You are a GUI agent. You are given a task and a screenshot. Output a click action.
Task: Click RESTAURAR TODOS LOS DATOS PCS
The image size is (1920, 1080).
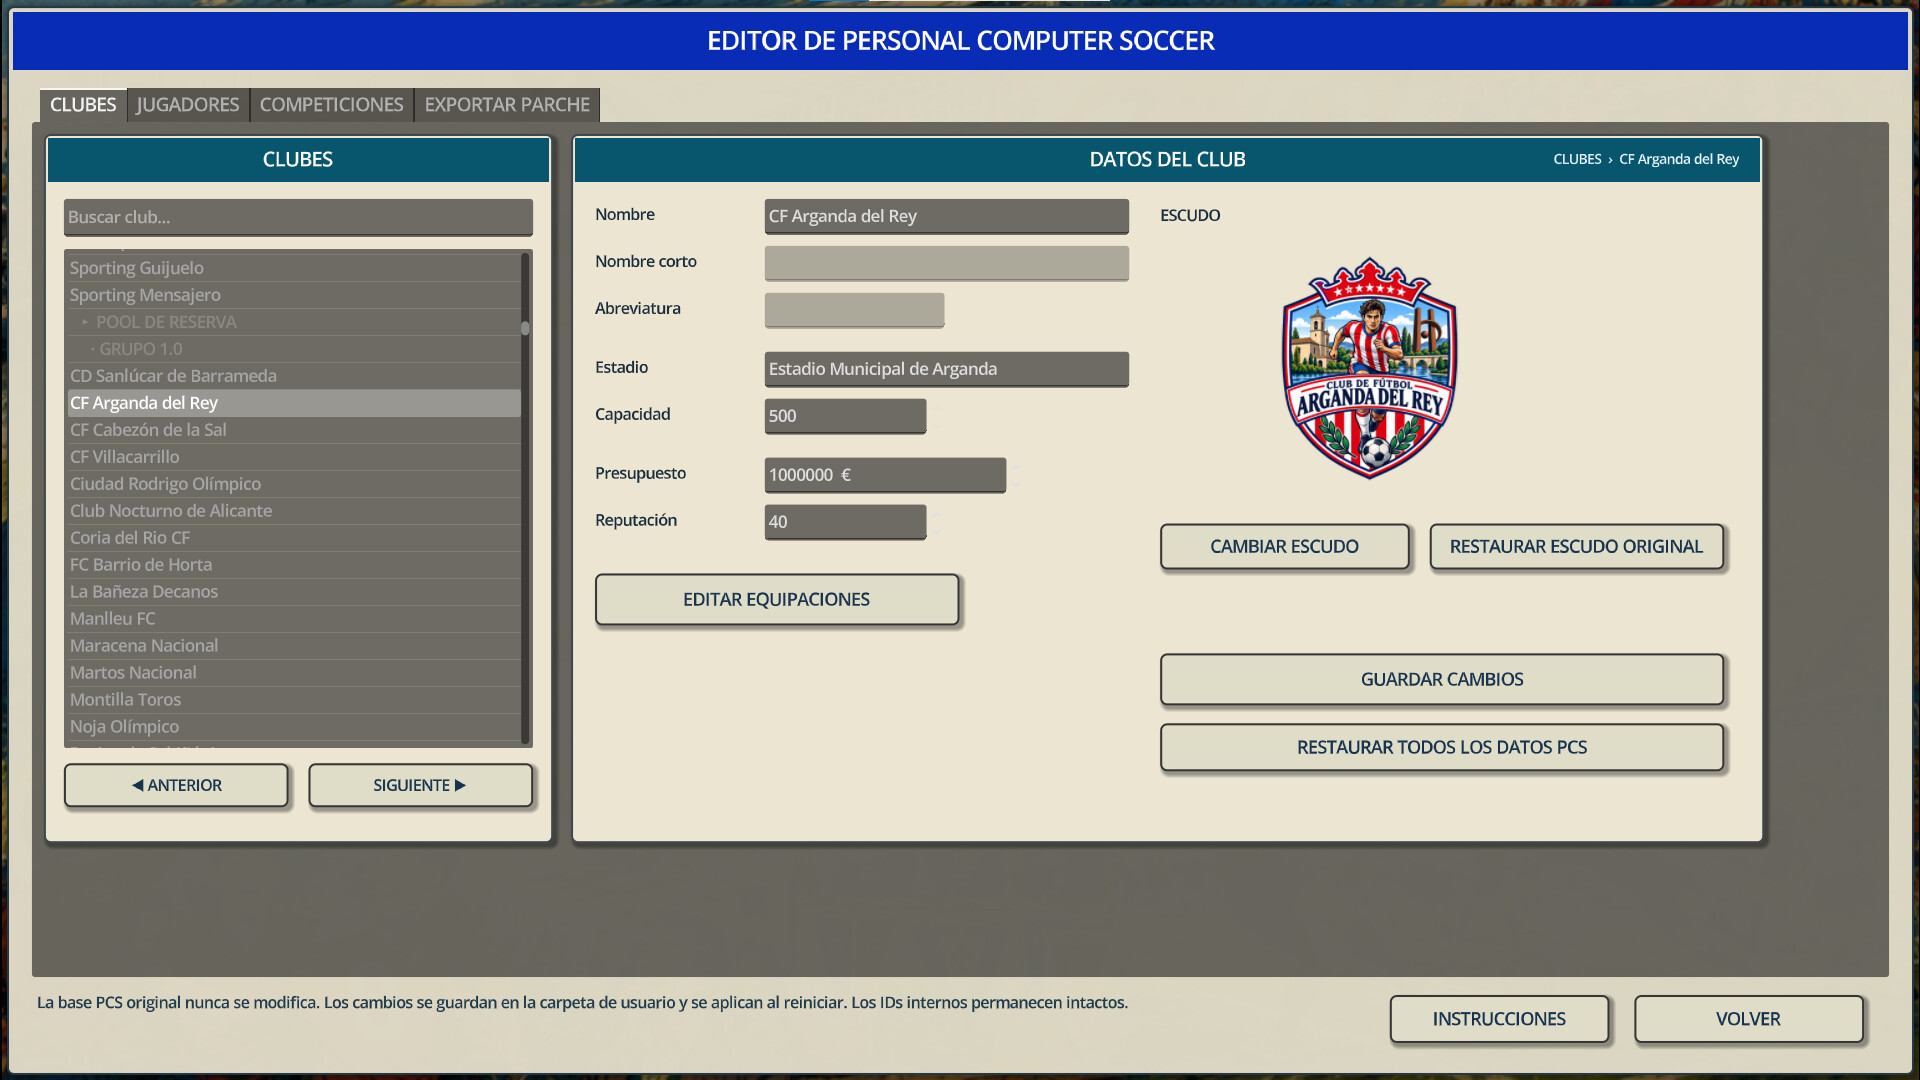point(1442,748)
